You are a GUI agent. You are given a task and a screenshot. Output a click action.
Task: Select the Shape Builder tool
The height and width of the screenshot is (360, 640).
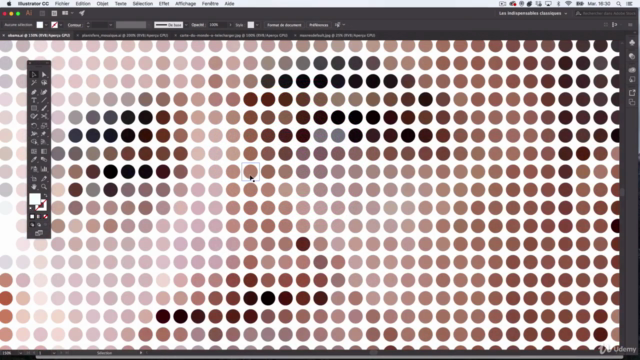click(x=34, y=142)
